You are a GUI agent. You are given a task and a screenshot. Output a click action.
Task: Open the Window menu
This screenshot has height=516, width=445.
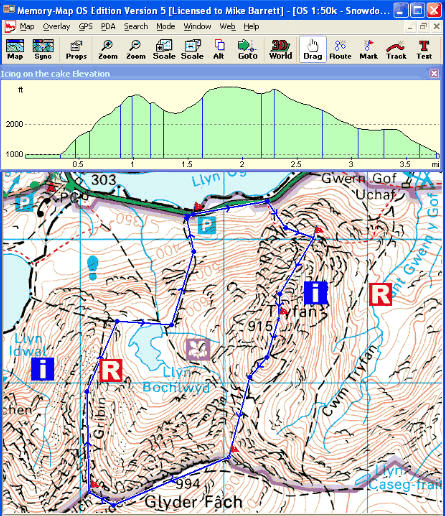[x=197, y=26]
